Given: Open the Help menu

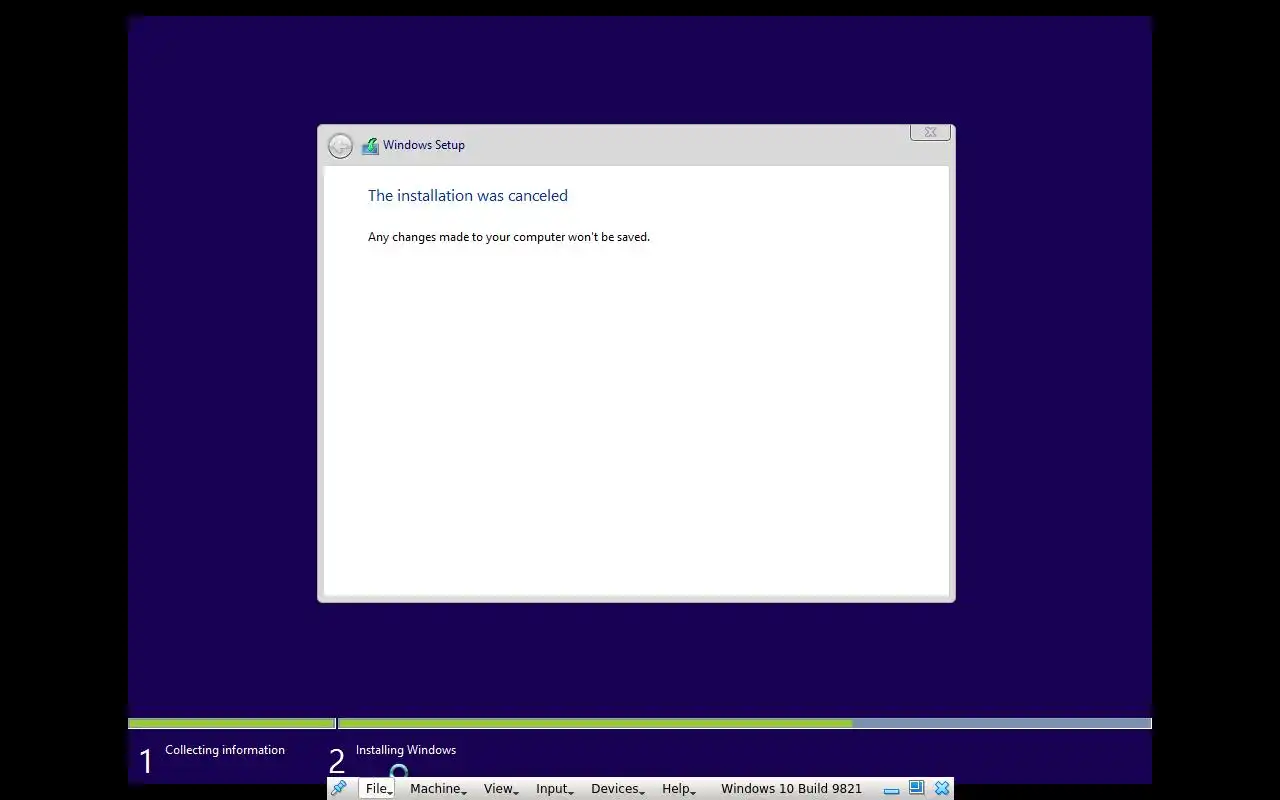Looking at the screenshot, I should click(678, 788).
